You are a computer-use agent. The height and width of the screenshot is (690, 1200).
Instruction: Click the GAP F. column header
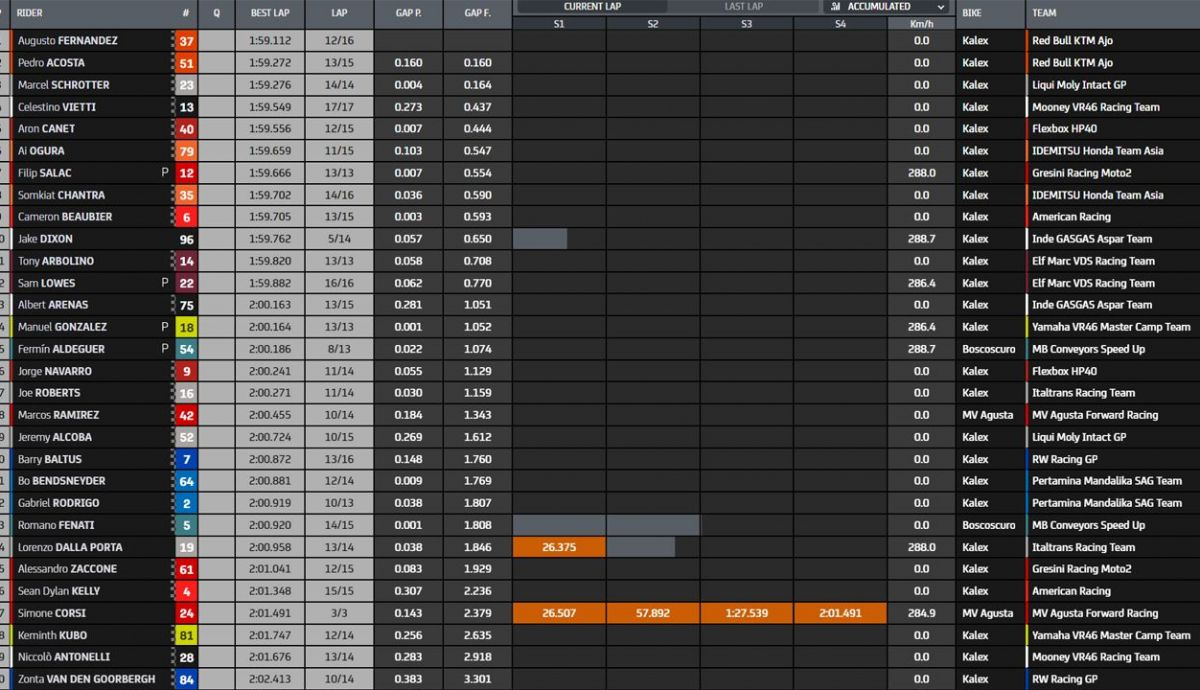[x=477, y=13]
